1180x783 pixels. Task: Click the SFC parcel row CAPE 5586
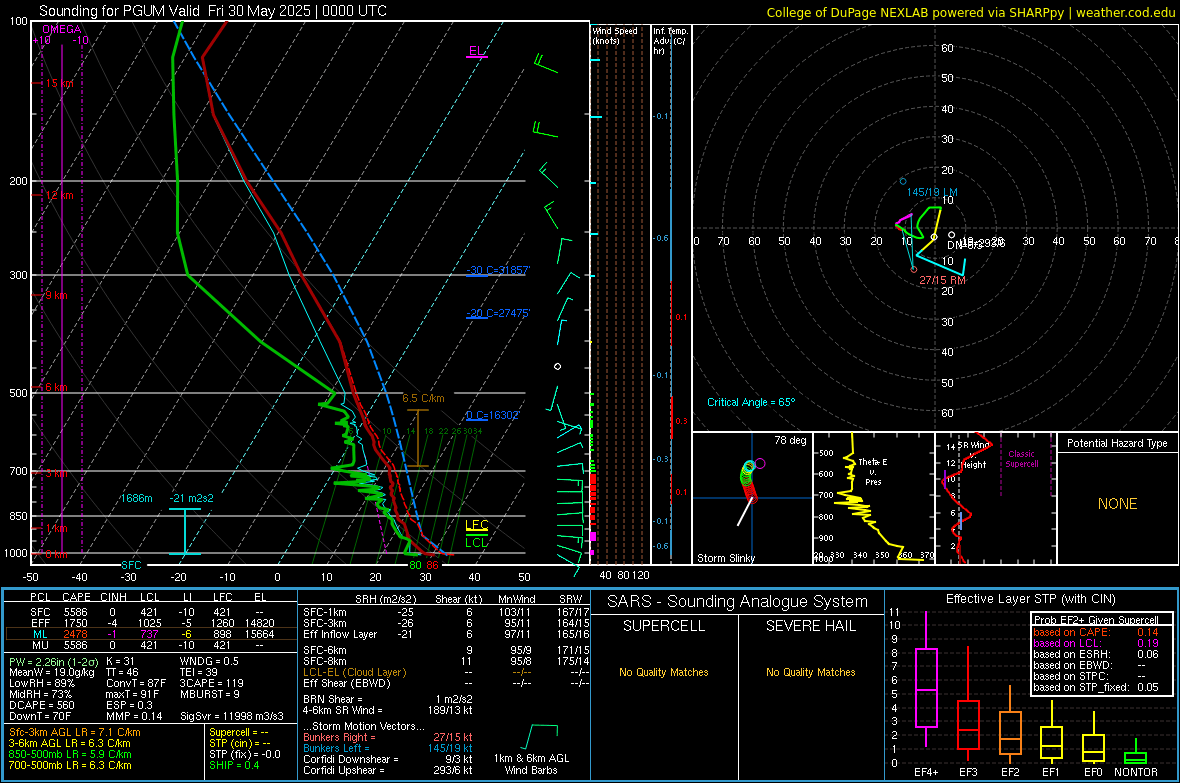(x=75, y=612)
